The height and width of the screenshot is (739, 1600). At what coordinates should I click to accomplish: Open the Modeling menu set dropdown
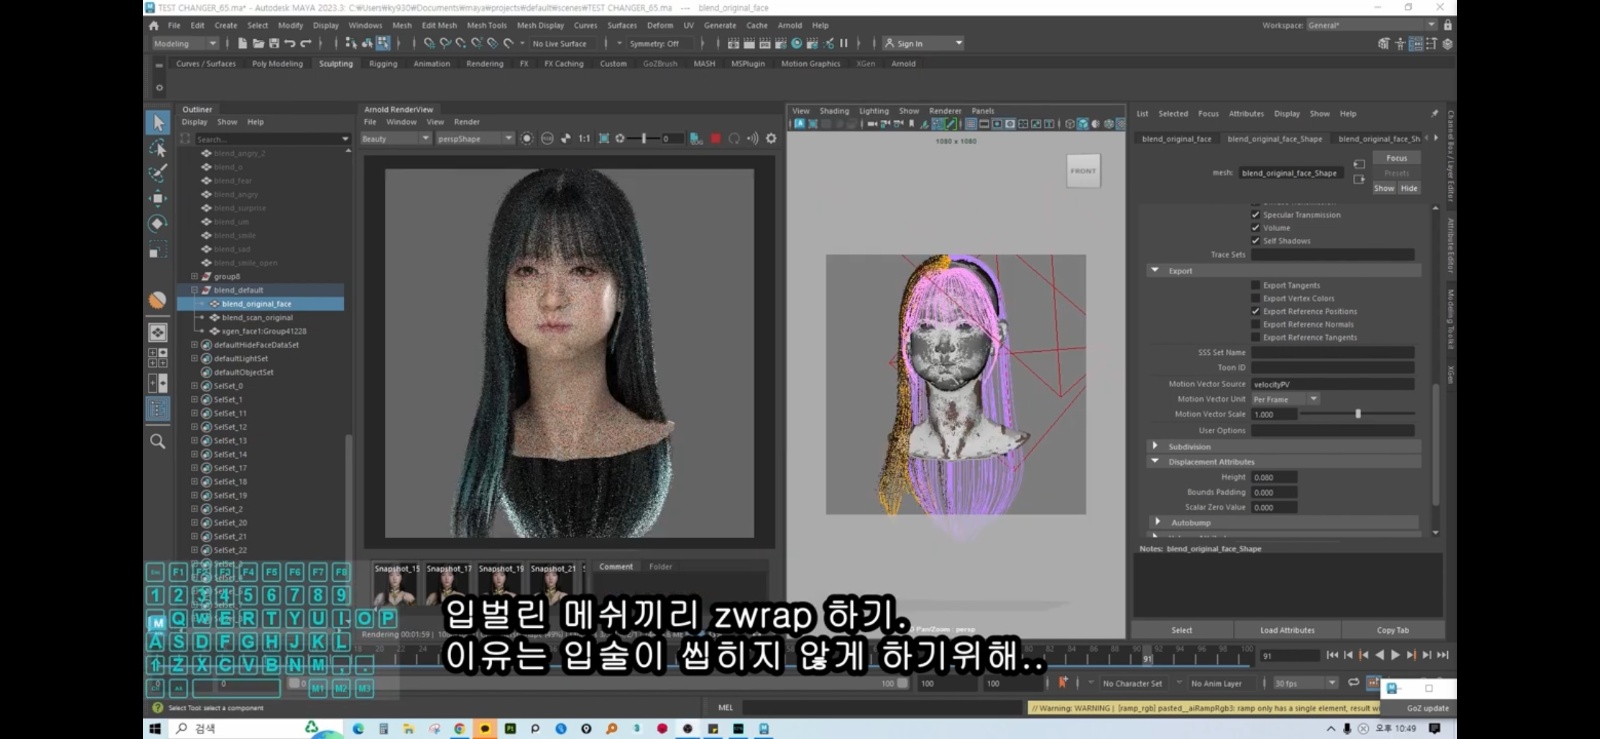pyautogui.click(x=185, y=43)
